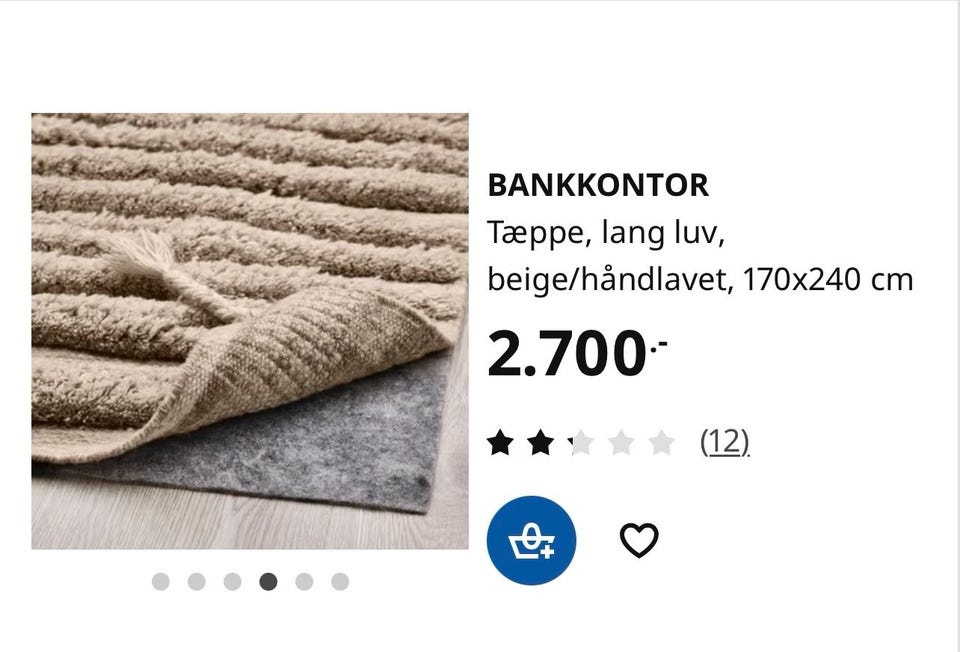Click the fourth empty rating star

[621, 442]
